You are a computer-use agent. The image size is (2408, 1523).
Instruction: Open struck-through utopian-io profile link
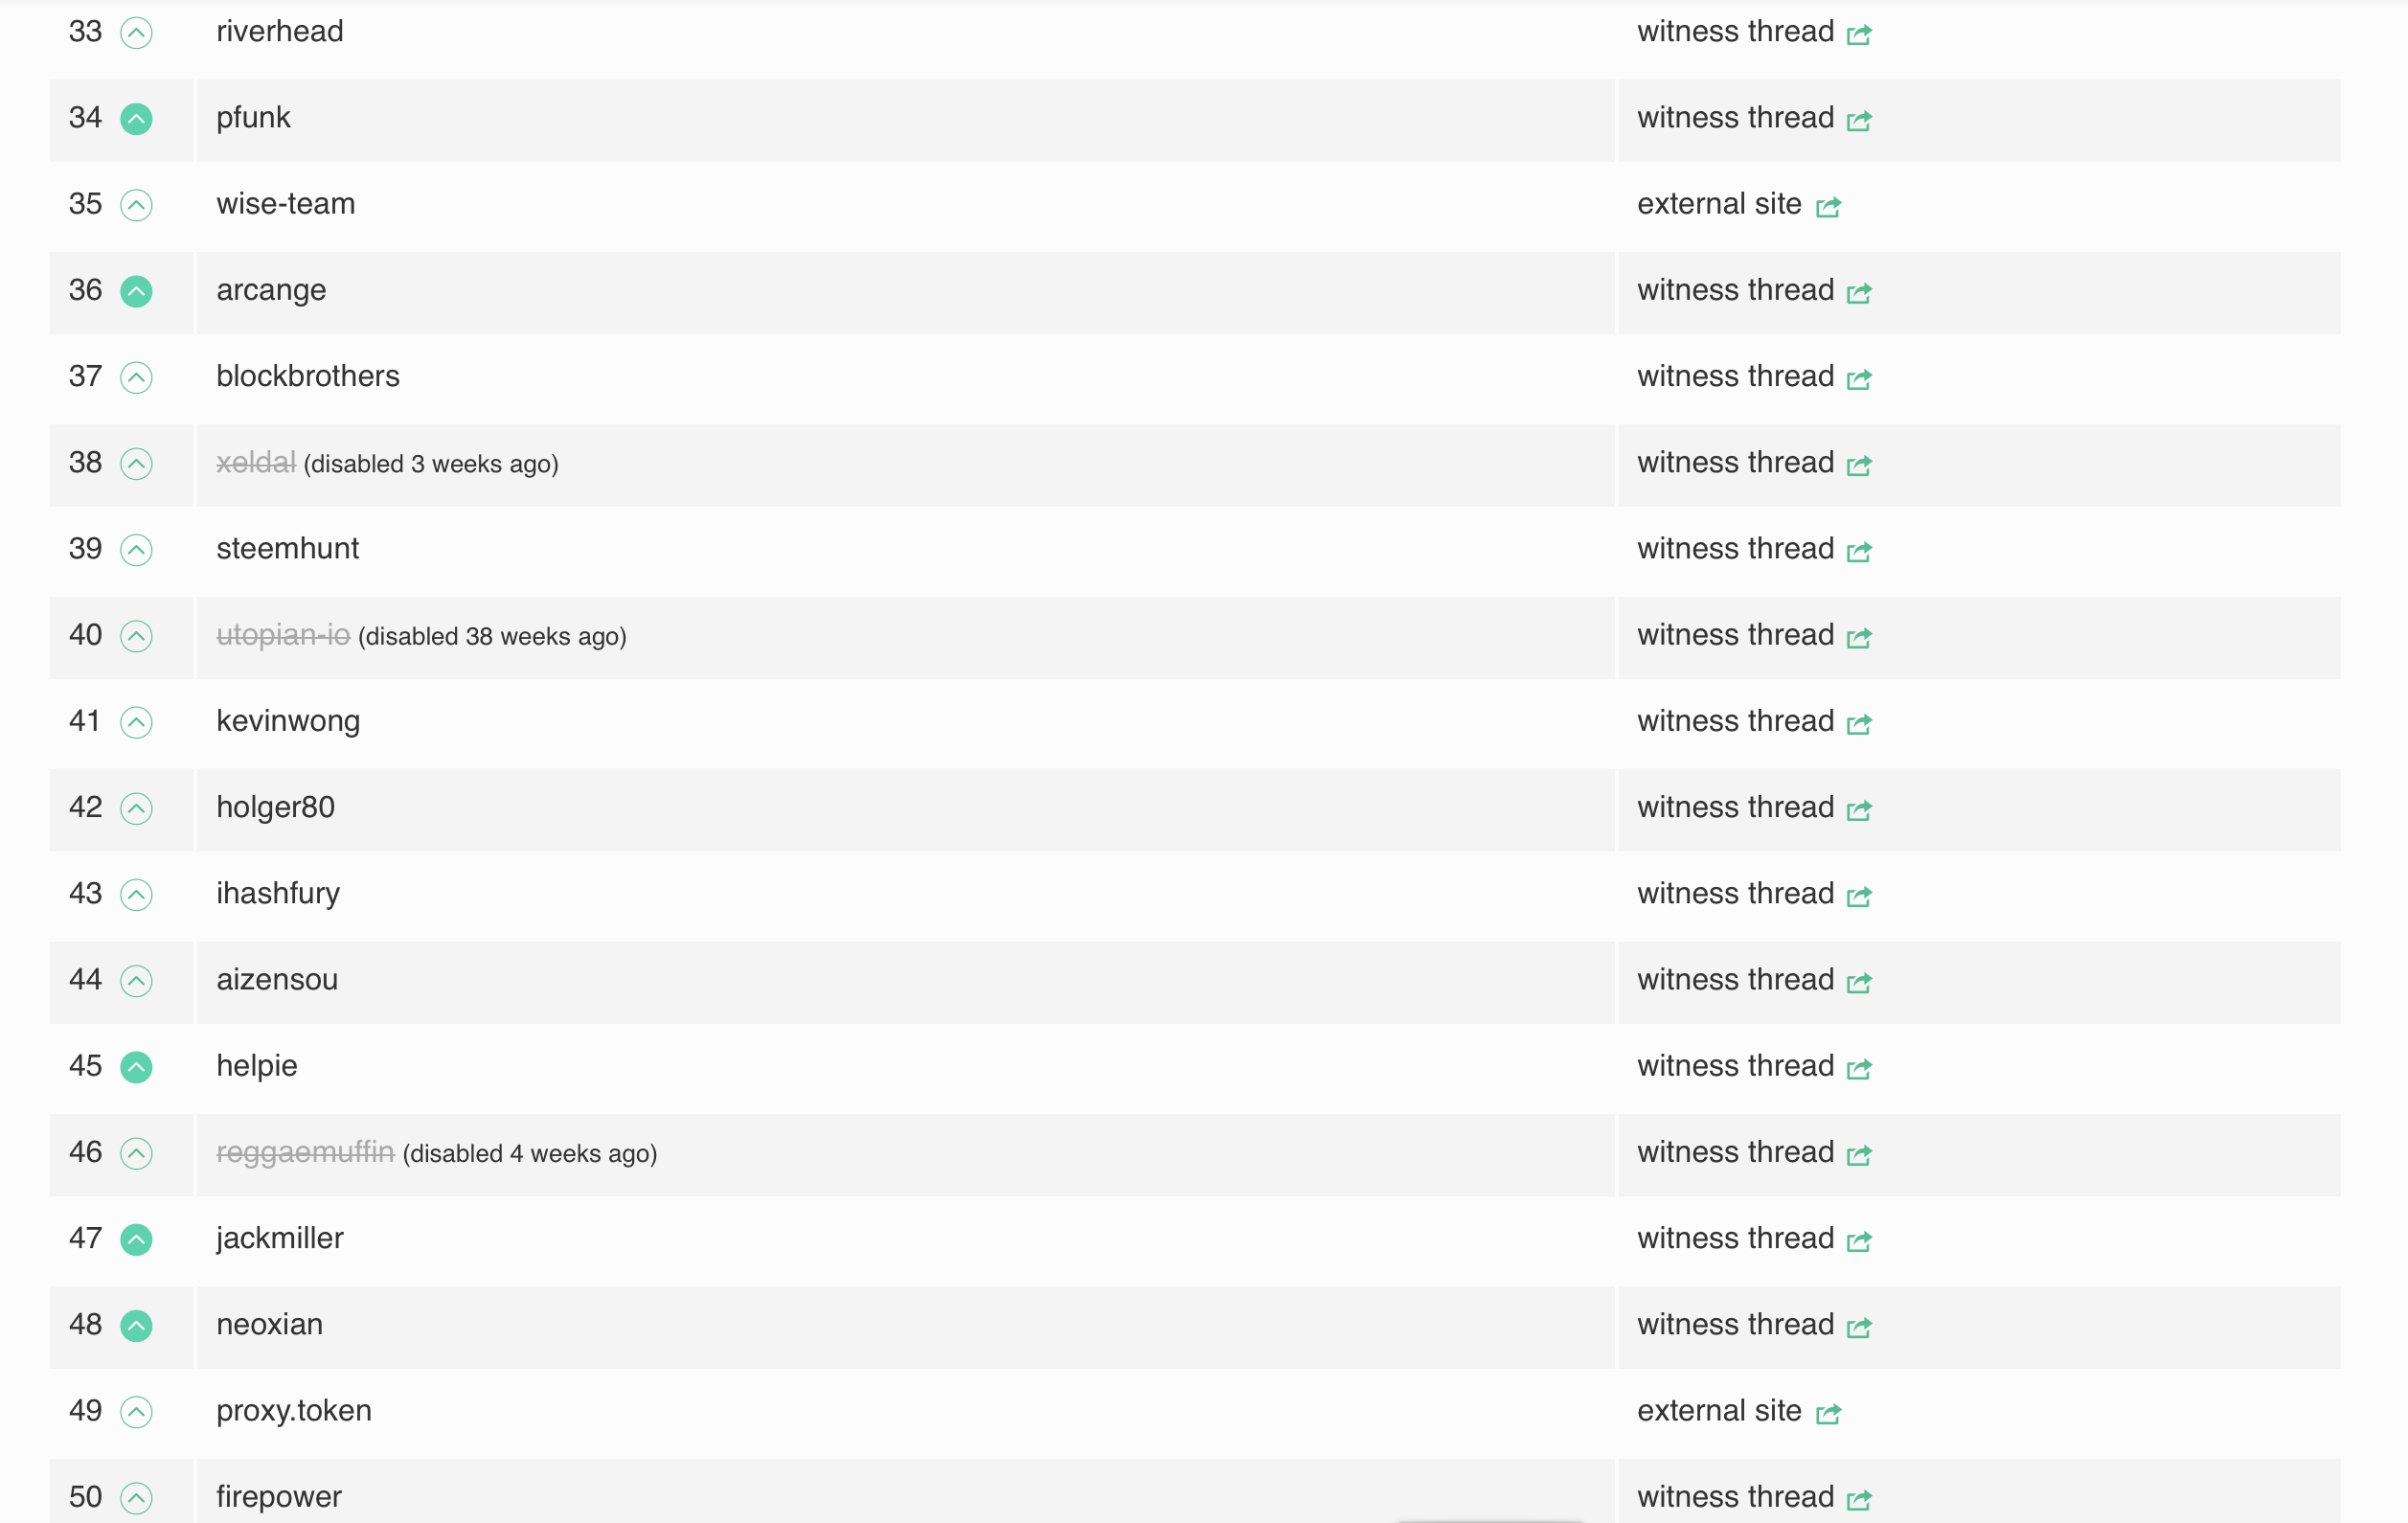[x=283, y=635]
